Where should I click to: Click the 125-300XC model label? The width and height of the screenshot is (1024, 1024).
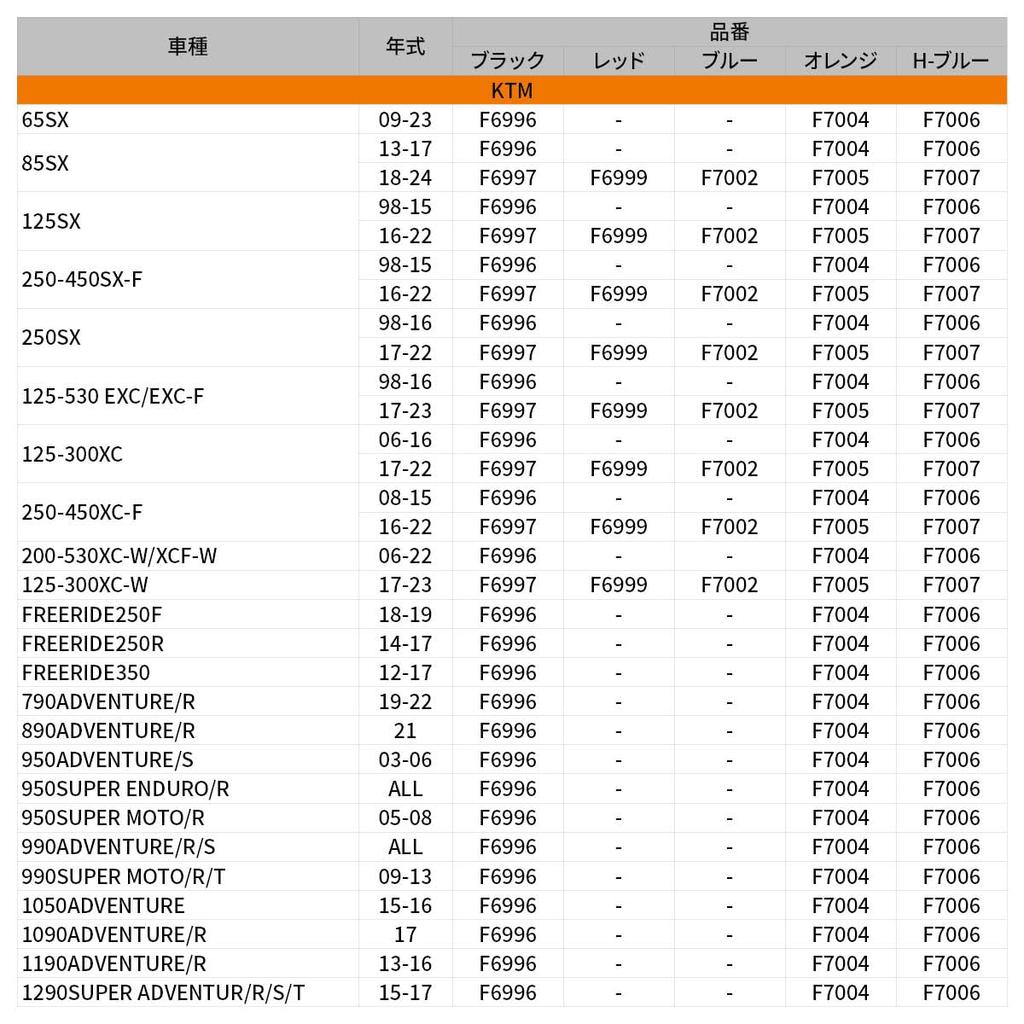[72, 454]
